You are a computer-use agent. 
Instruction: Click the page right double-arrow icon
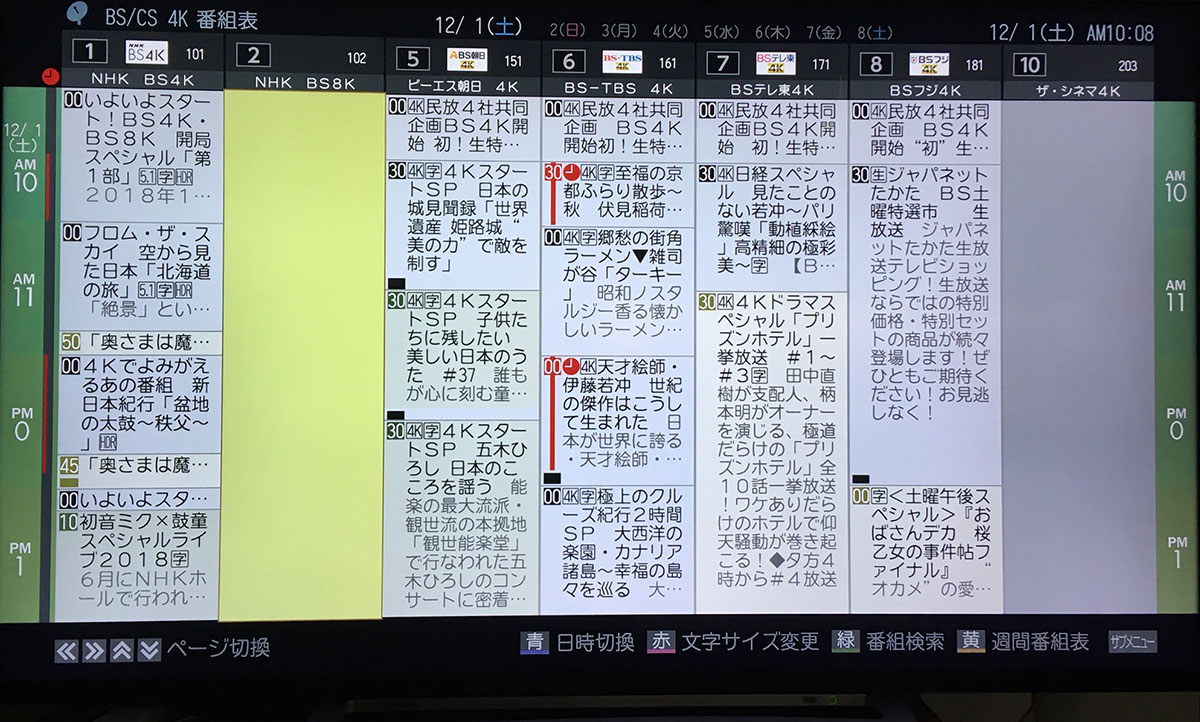pyautogui.click(x=94, y=650)
